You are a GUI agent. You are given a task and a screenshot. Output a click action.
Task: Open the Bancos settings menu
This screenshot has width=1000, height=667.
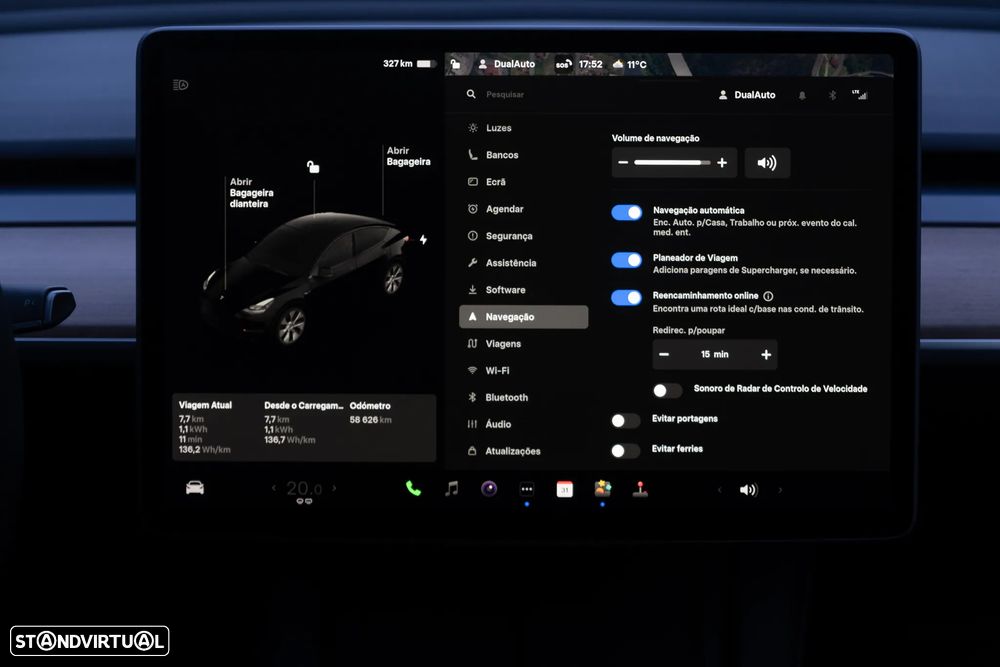[524, 155]
